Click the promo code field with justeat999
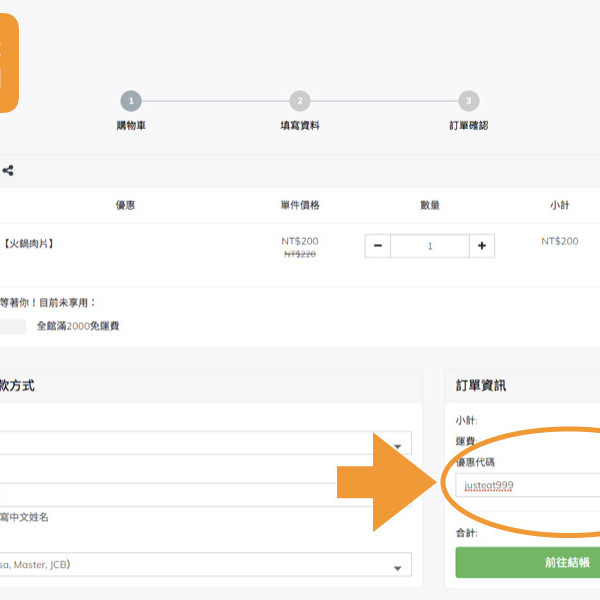 click(527, 486)
